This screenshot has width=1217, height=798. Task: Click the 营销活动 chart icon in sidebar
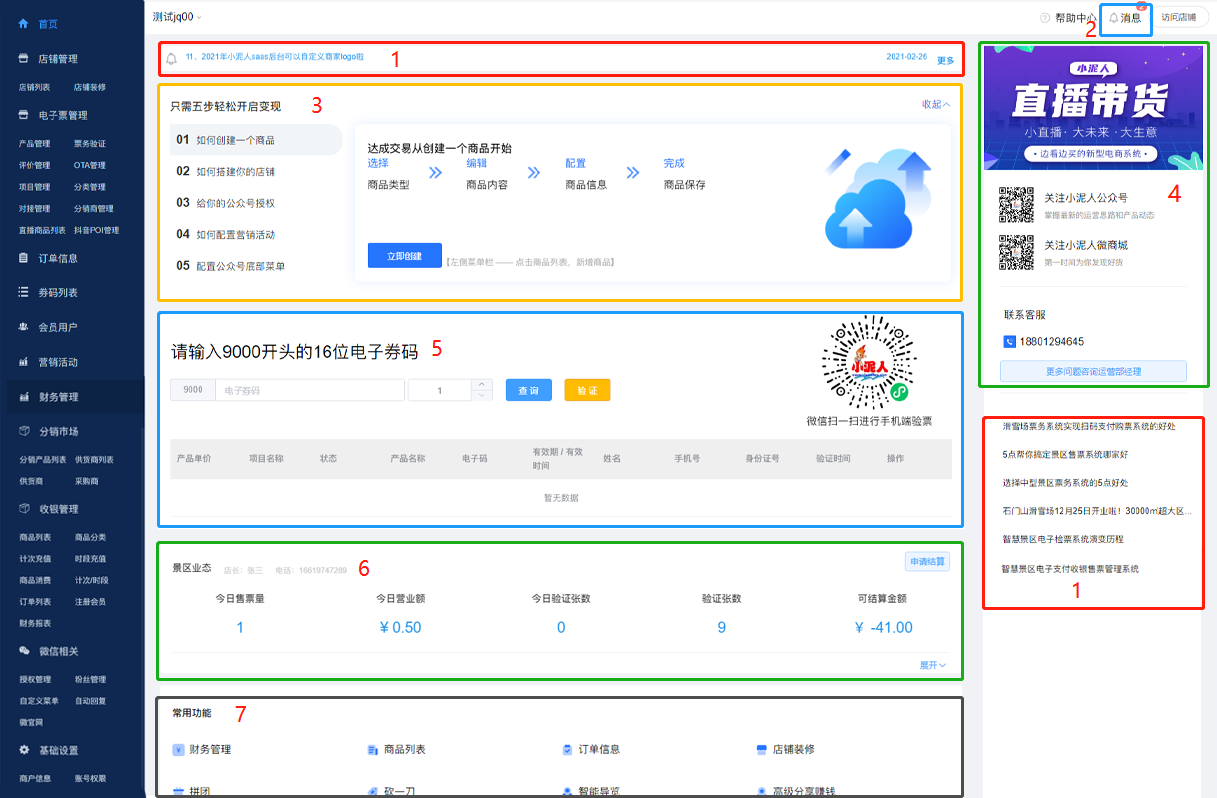tap(24, 362)
